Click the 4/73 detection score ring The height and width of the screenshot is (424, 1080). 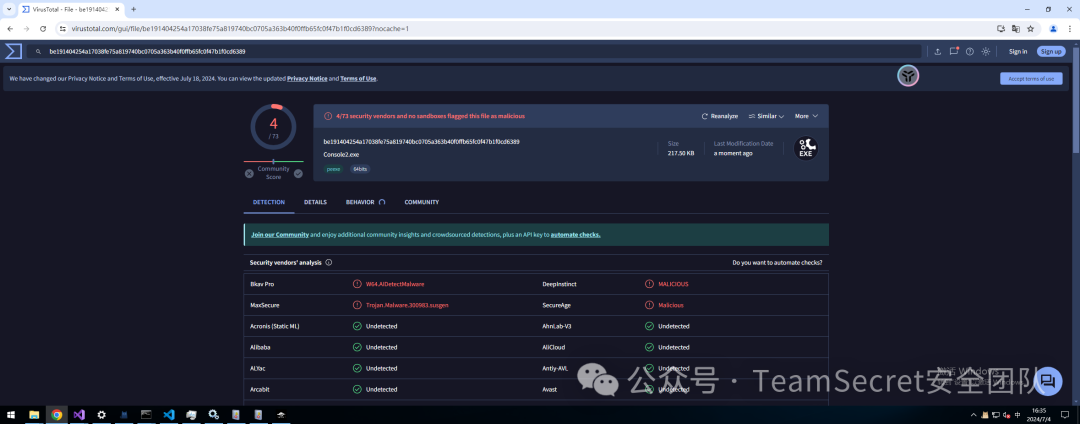[273, 127]
